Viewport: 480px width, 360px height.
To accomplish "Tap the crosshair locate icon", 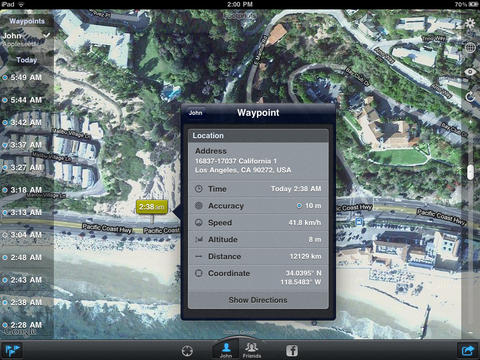I will click(187, 351).
